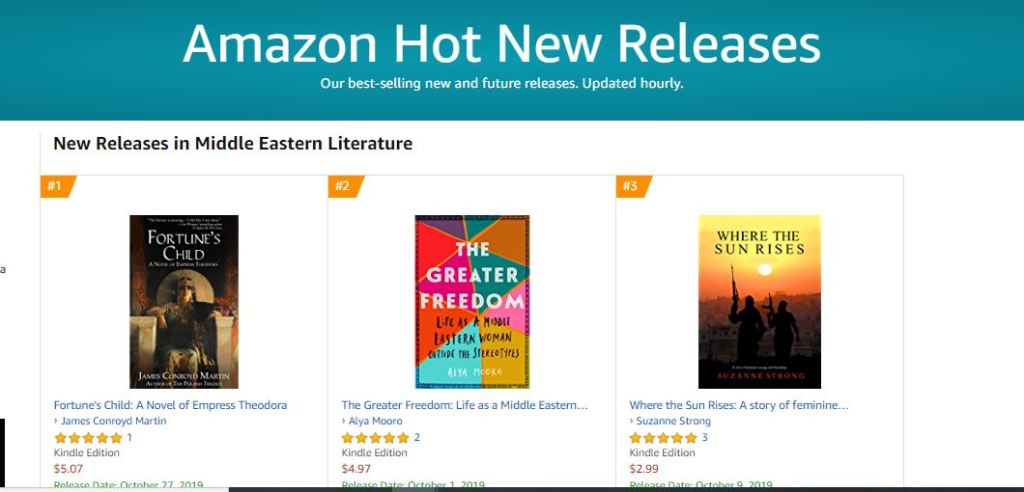Click star rating for Where the Sun Rises

(663, 438)
